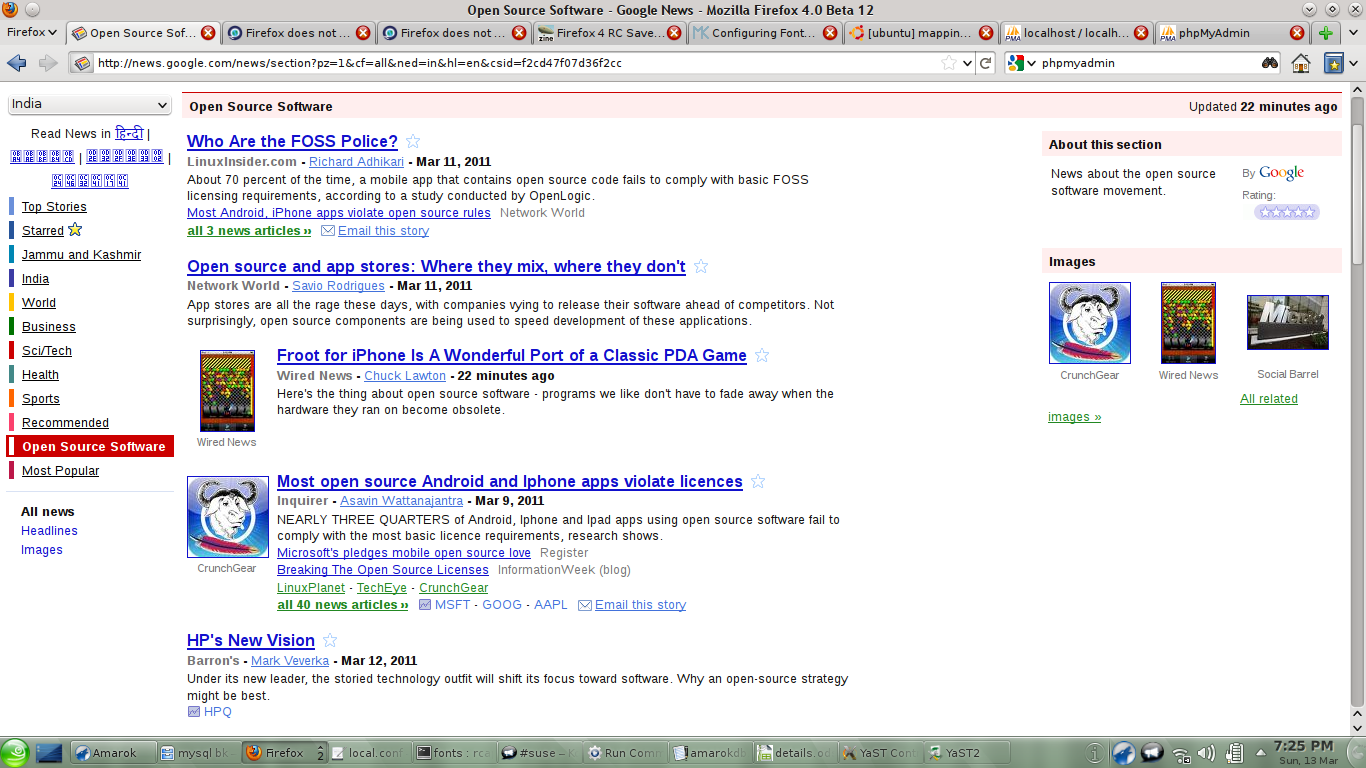
Task: Open the openSUSE kickoff launcher
Action: click(14, 753)
